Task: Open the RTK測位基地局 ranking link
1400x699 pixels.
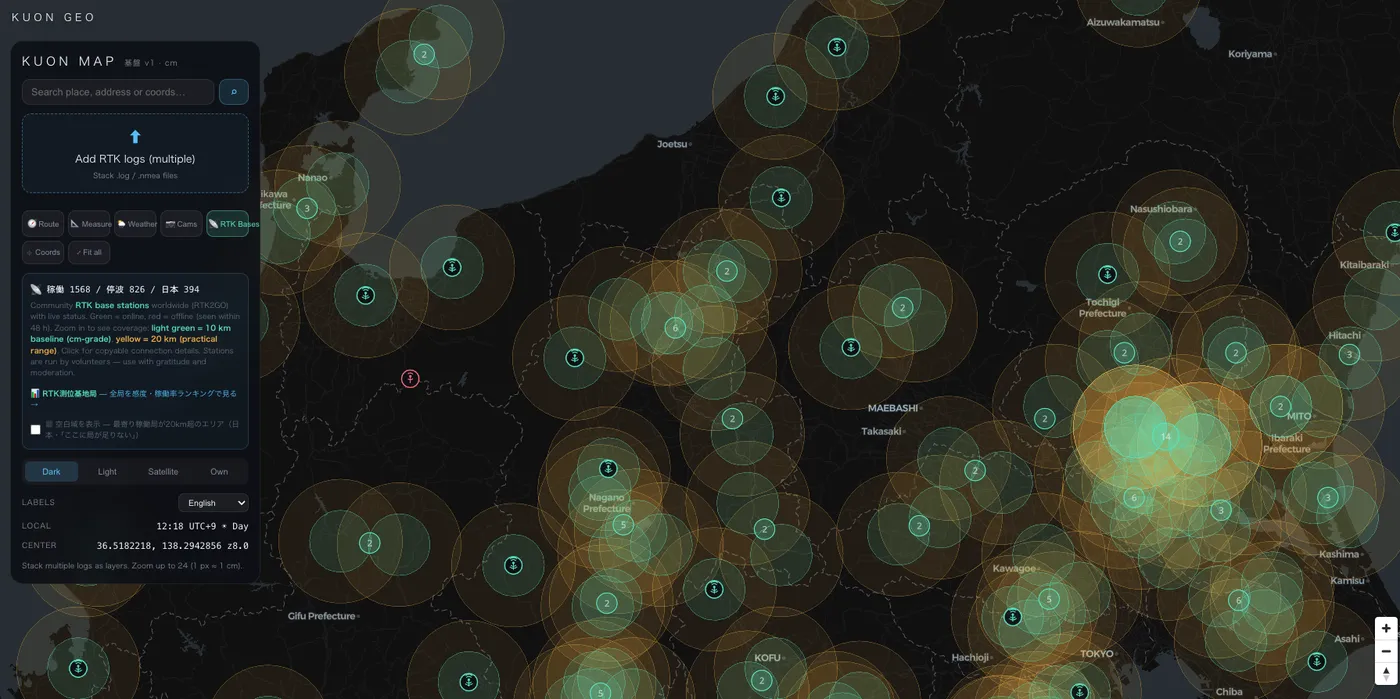Action: click(134, 398)
